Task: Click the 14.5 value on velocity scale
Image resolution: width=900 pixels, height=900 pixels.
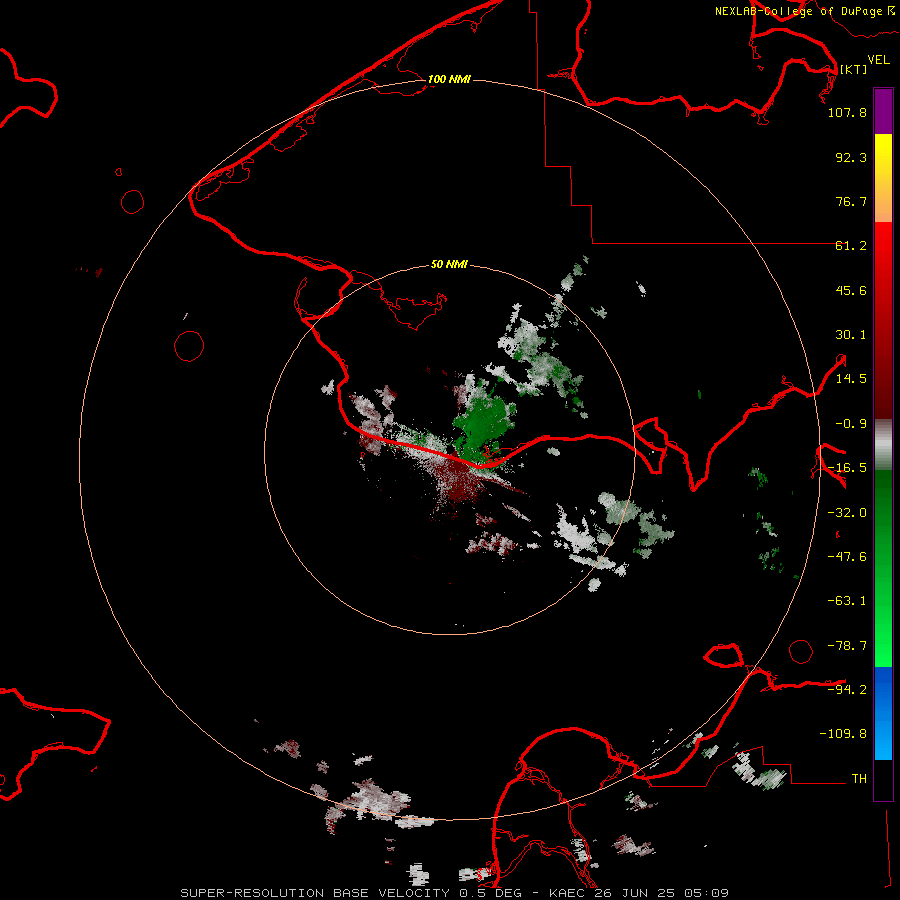Action: [851, 379]
